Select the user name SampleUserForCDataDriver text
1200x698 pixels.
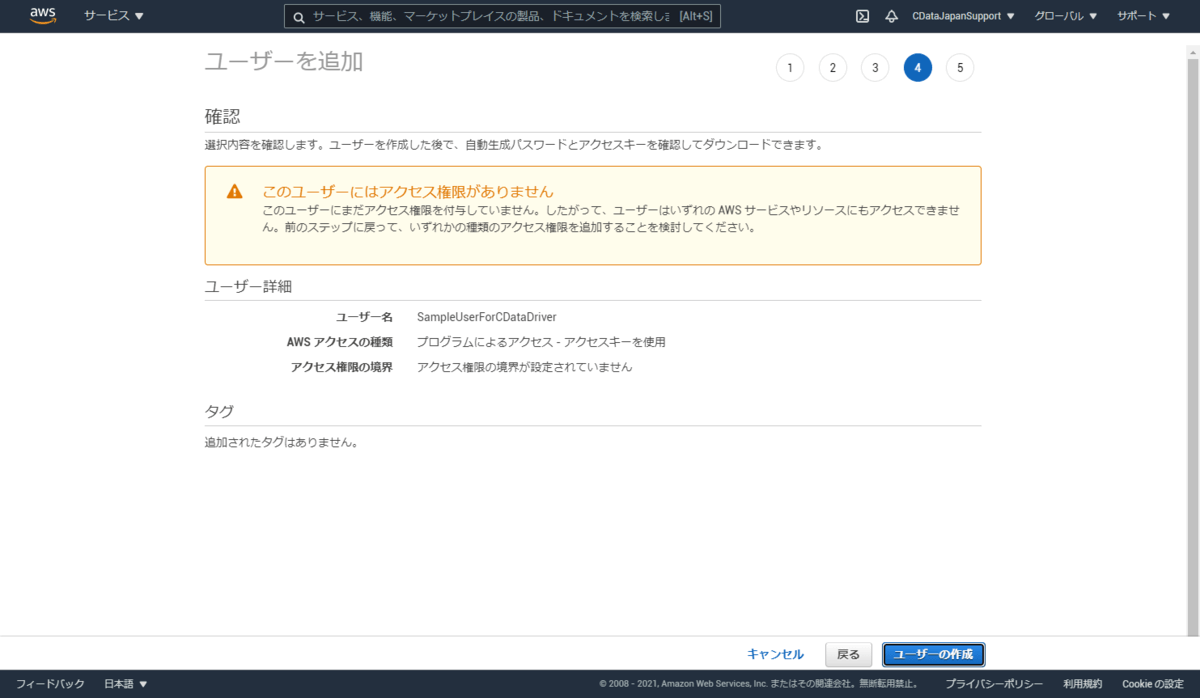487,317
